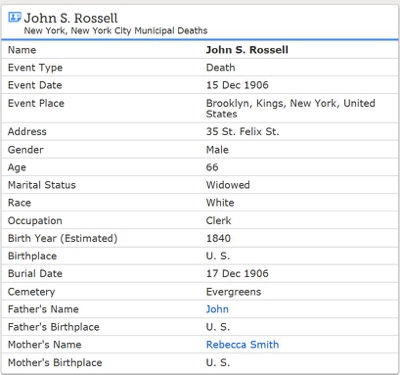Viewport: 400px width, 375px height.
Task: Click the Event Place Brooklyn, Kings value
Action: coord(290,108)
